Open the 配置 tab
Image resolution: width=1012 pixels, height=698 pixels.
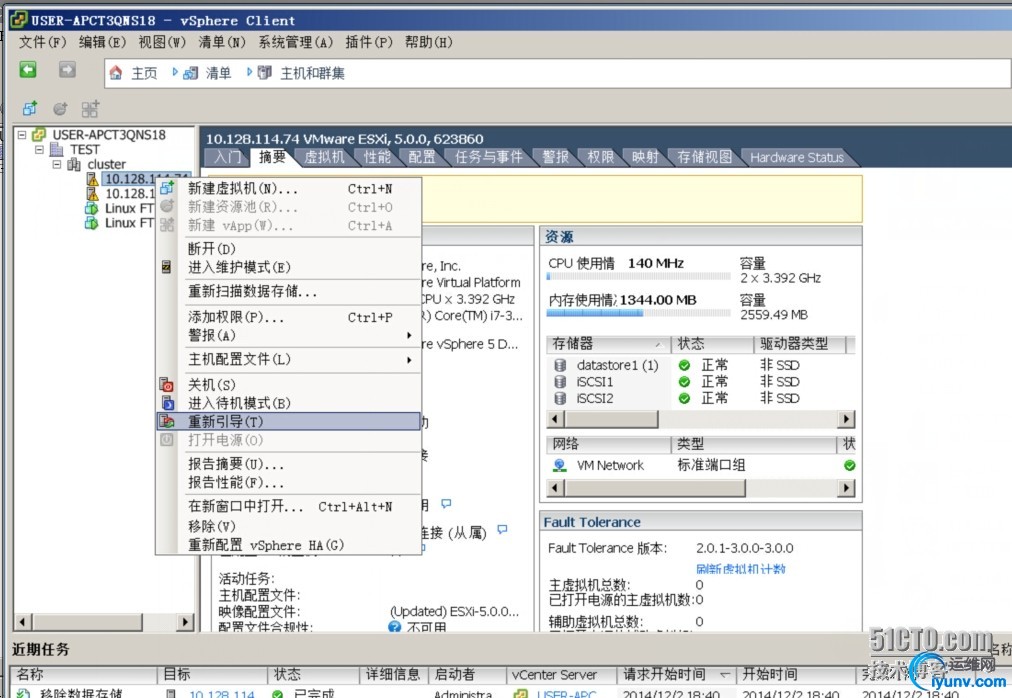click(x=422, y=157)
